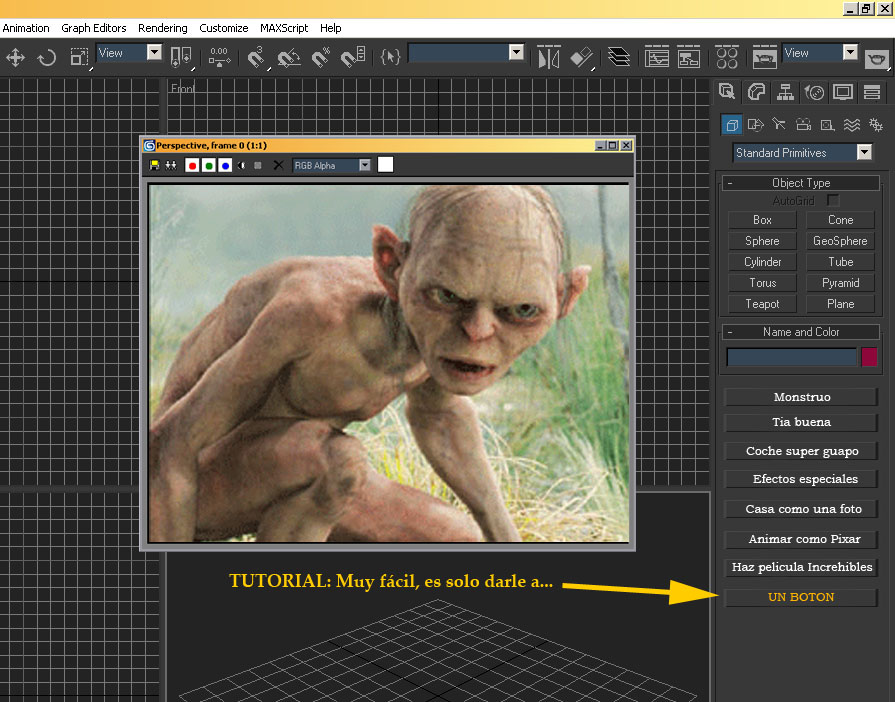Switch to the Utilities panel tab
Viewport: 895px width, 702px height.
click(x=872, y=91)
